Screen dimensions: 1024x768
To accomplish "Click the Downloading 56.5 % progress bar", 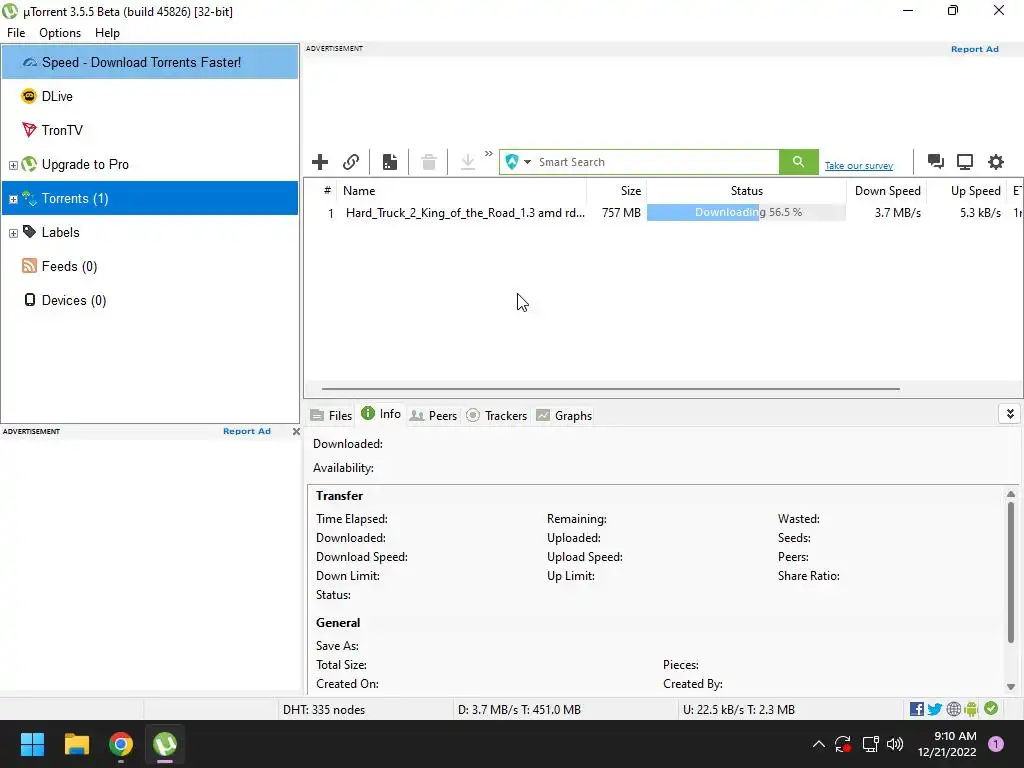I will (746, 212).
